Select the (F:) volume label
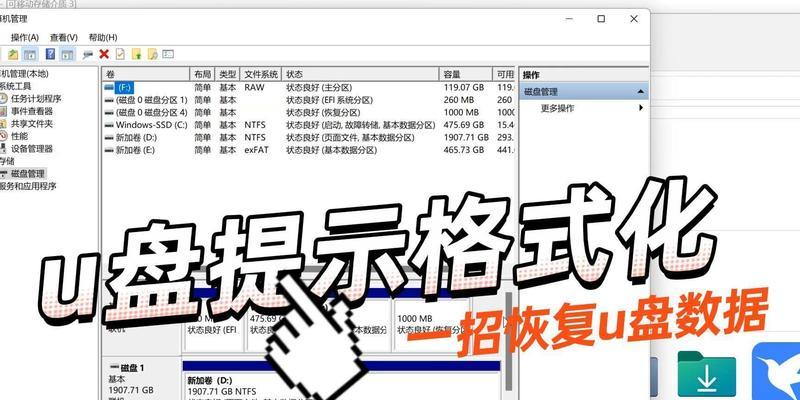The width and height of the screenshot is (800, 400). [x=124, y=88]
